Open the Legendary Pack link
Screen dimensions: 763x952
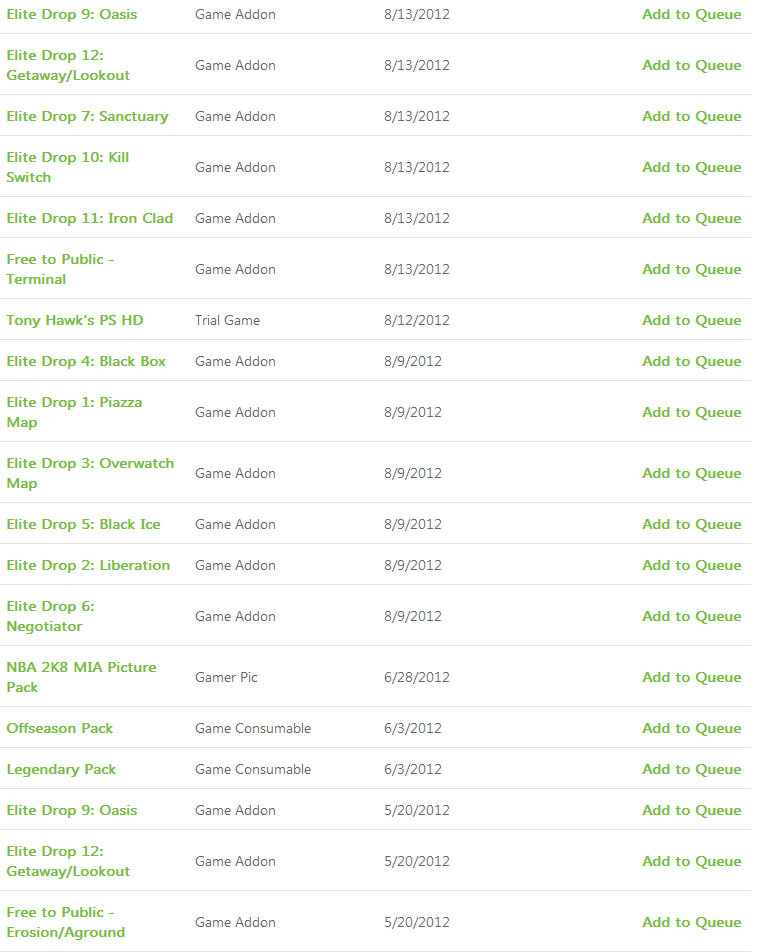coord(61,769)
